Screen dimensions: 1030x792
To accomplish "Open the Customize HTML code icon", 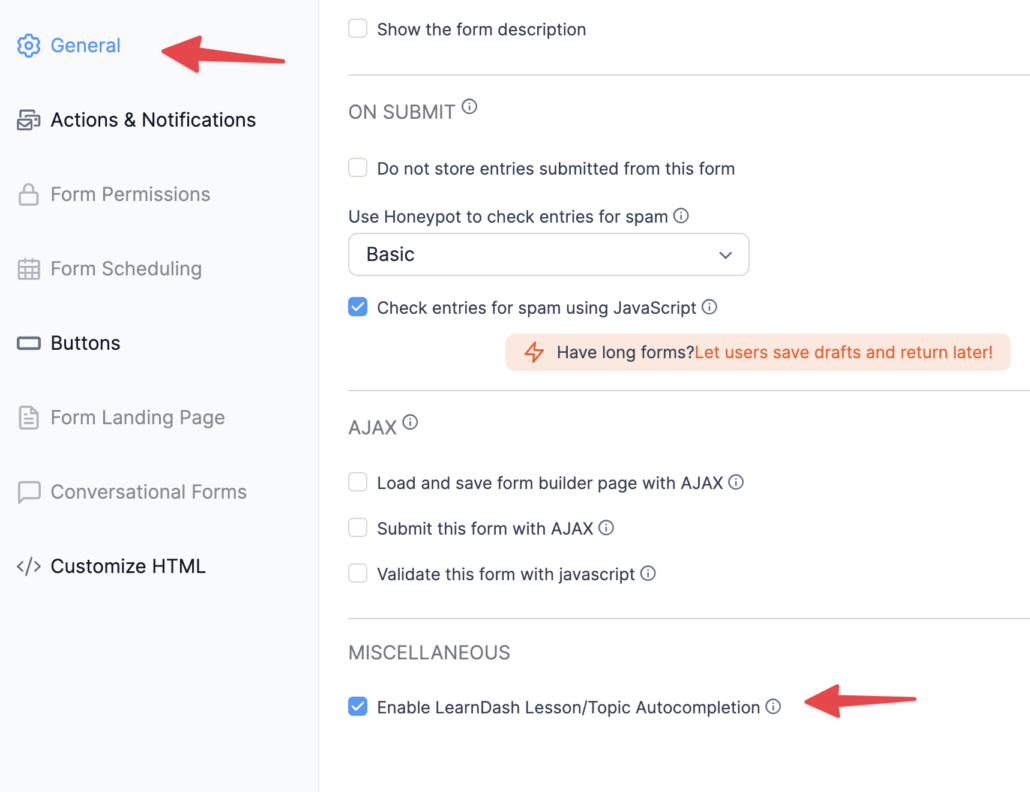I will (29, 566).
